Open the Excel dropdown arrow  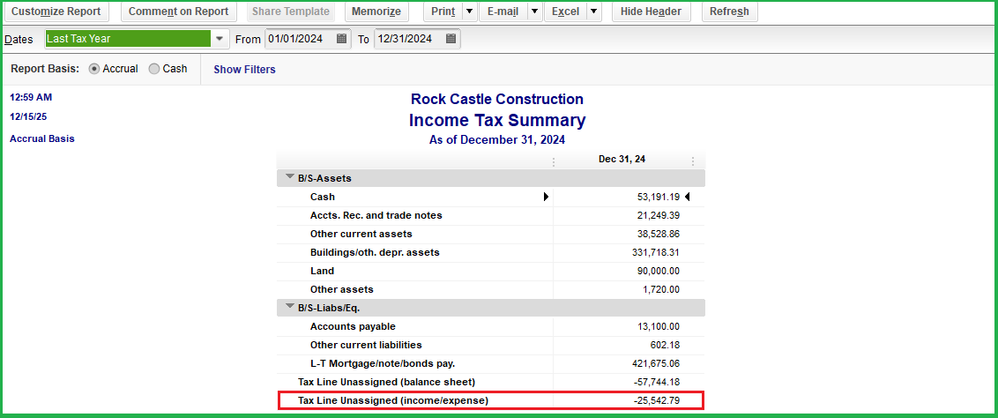(x=593, y=11)
